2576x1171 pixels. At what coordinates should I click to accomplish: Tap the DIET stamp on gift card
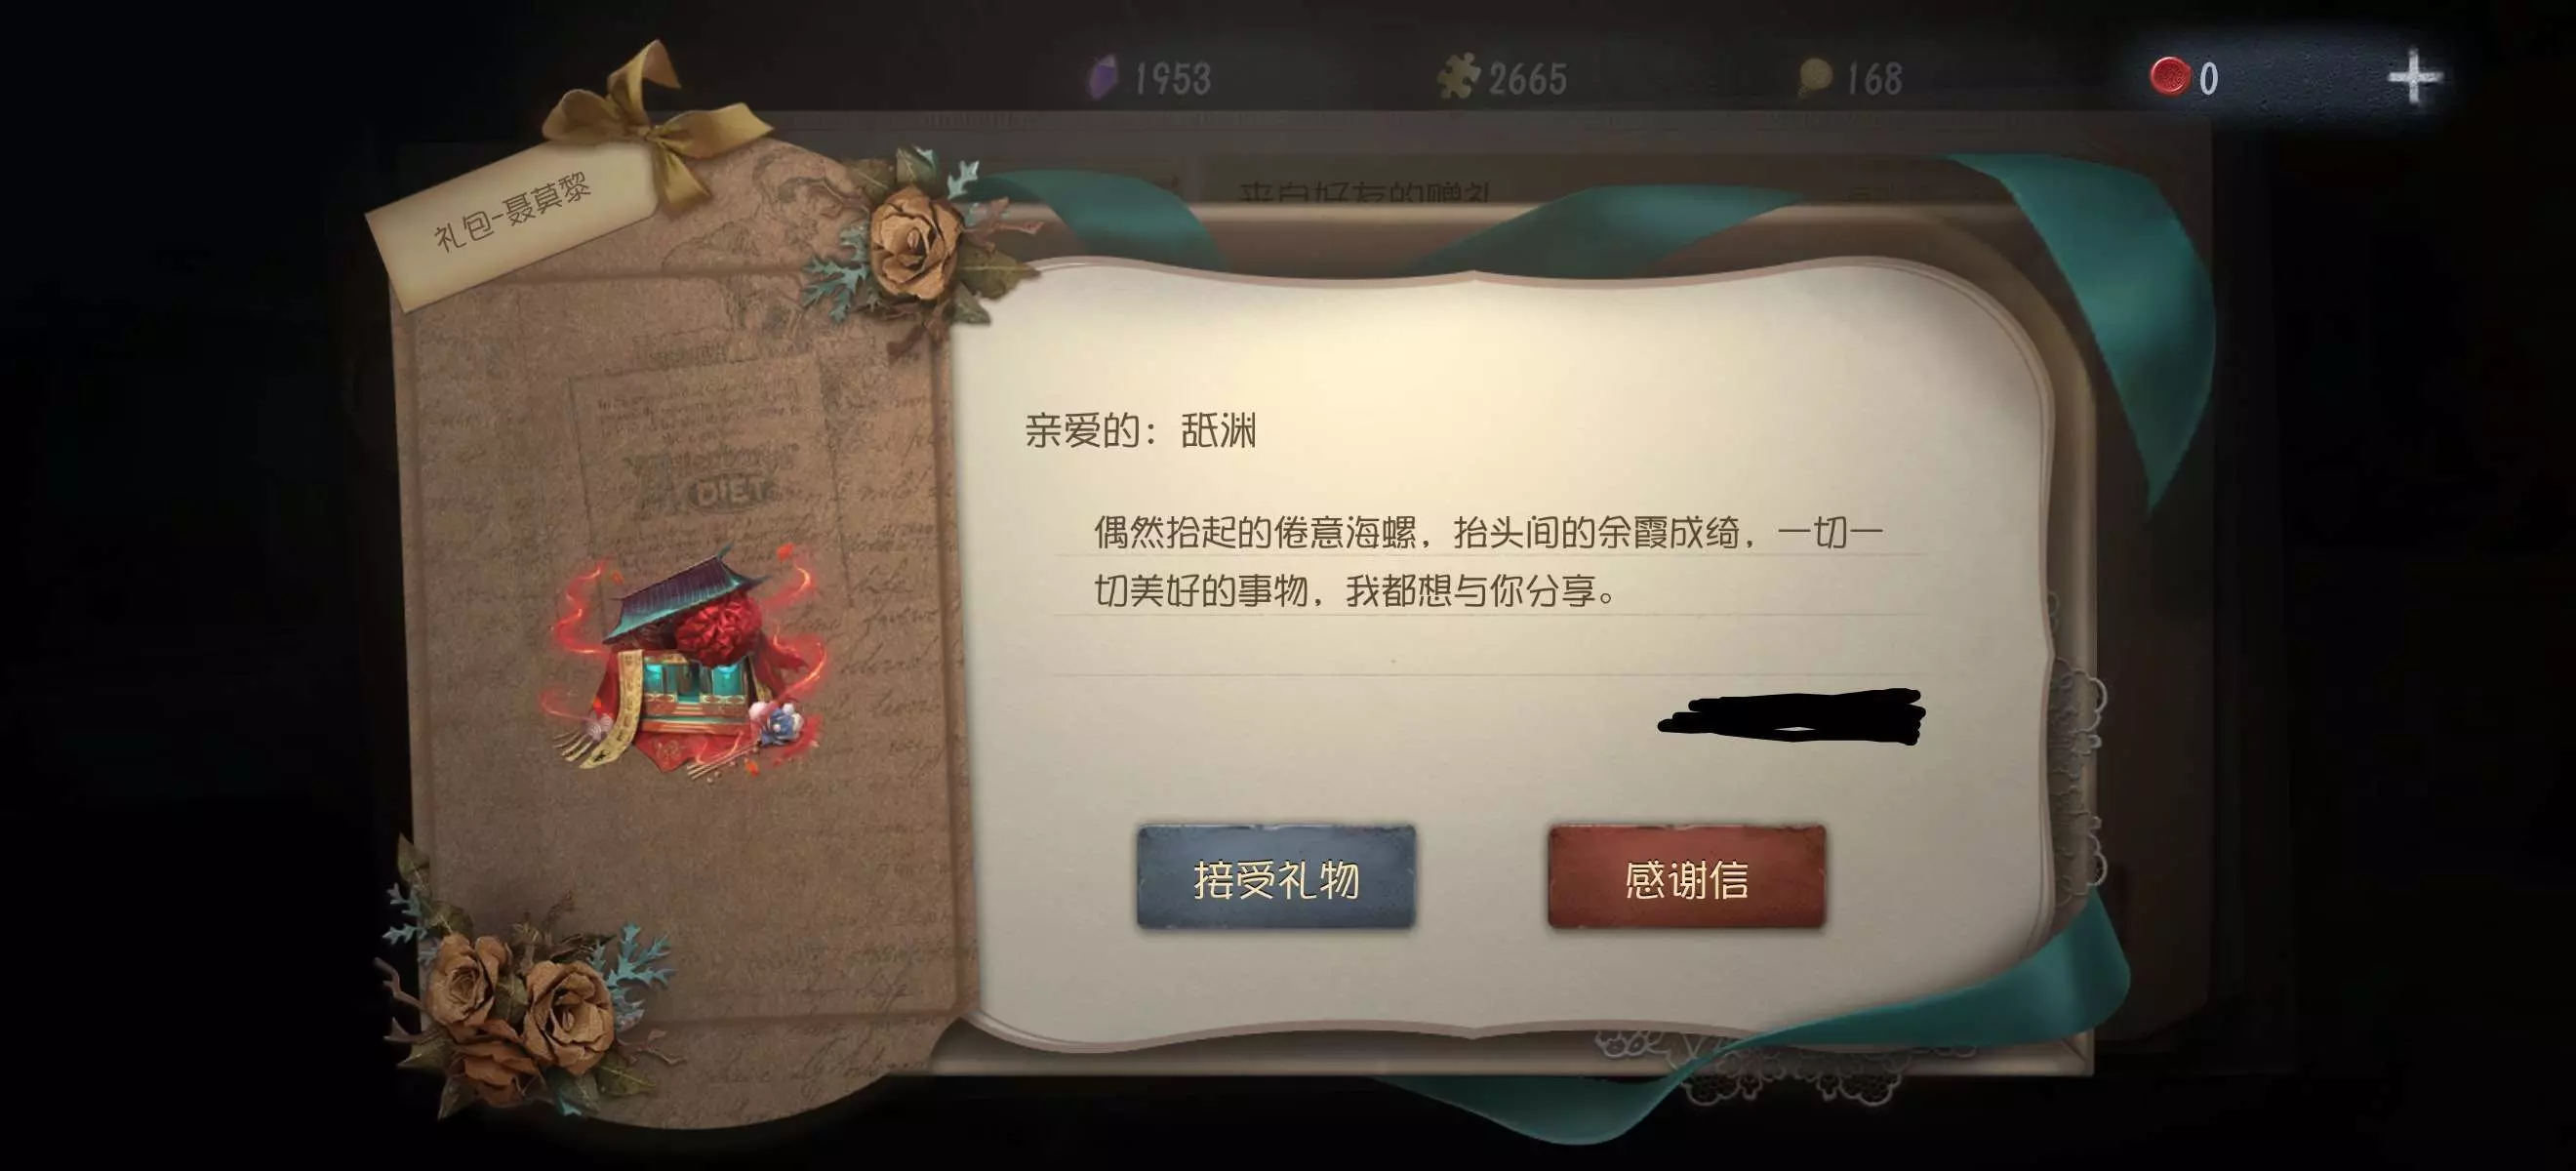(733, 492)
